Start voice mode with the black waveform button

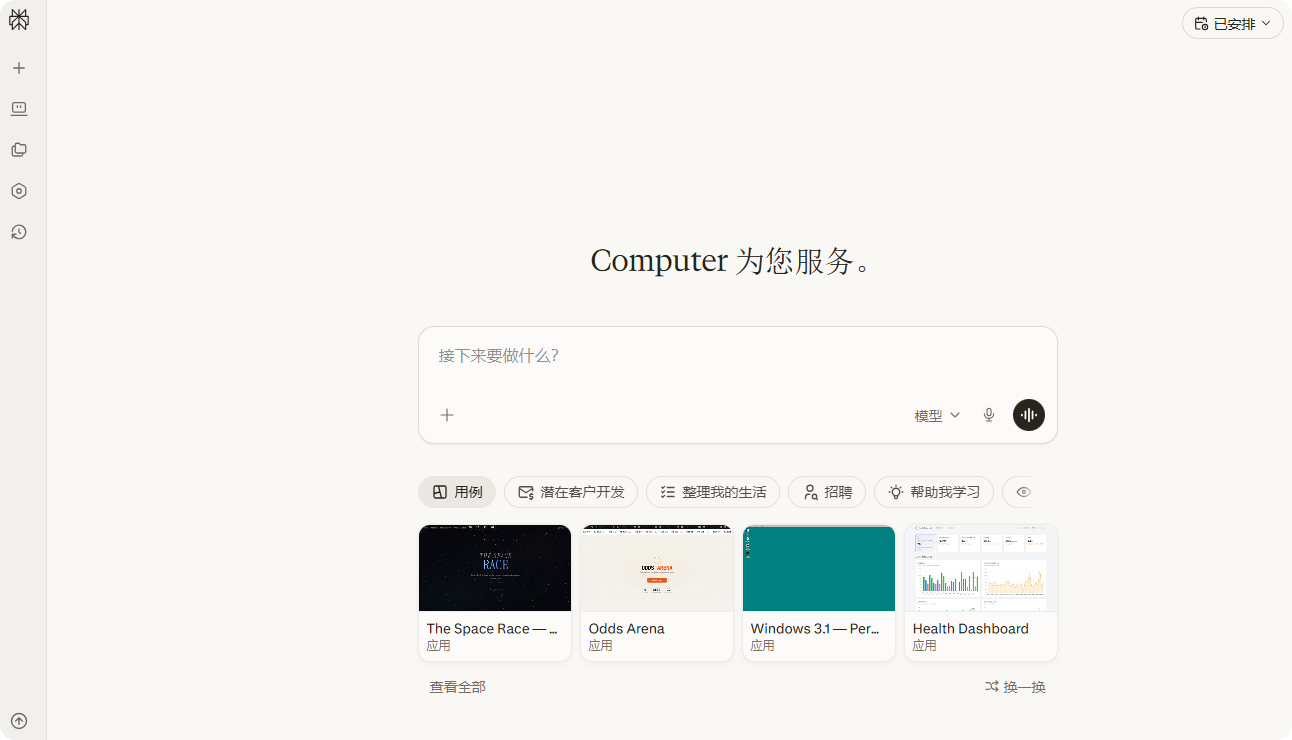[1028, 415]
